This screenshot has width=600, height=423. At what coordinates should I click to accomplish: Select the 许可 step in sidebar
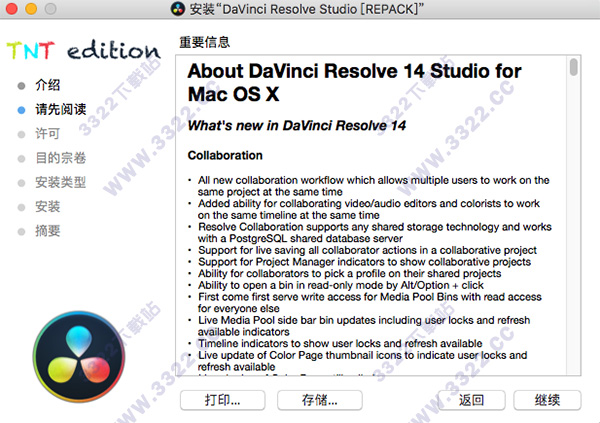point(47,134)
